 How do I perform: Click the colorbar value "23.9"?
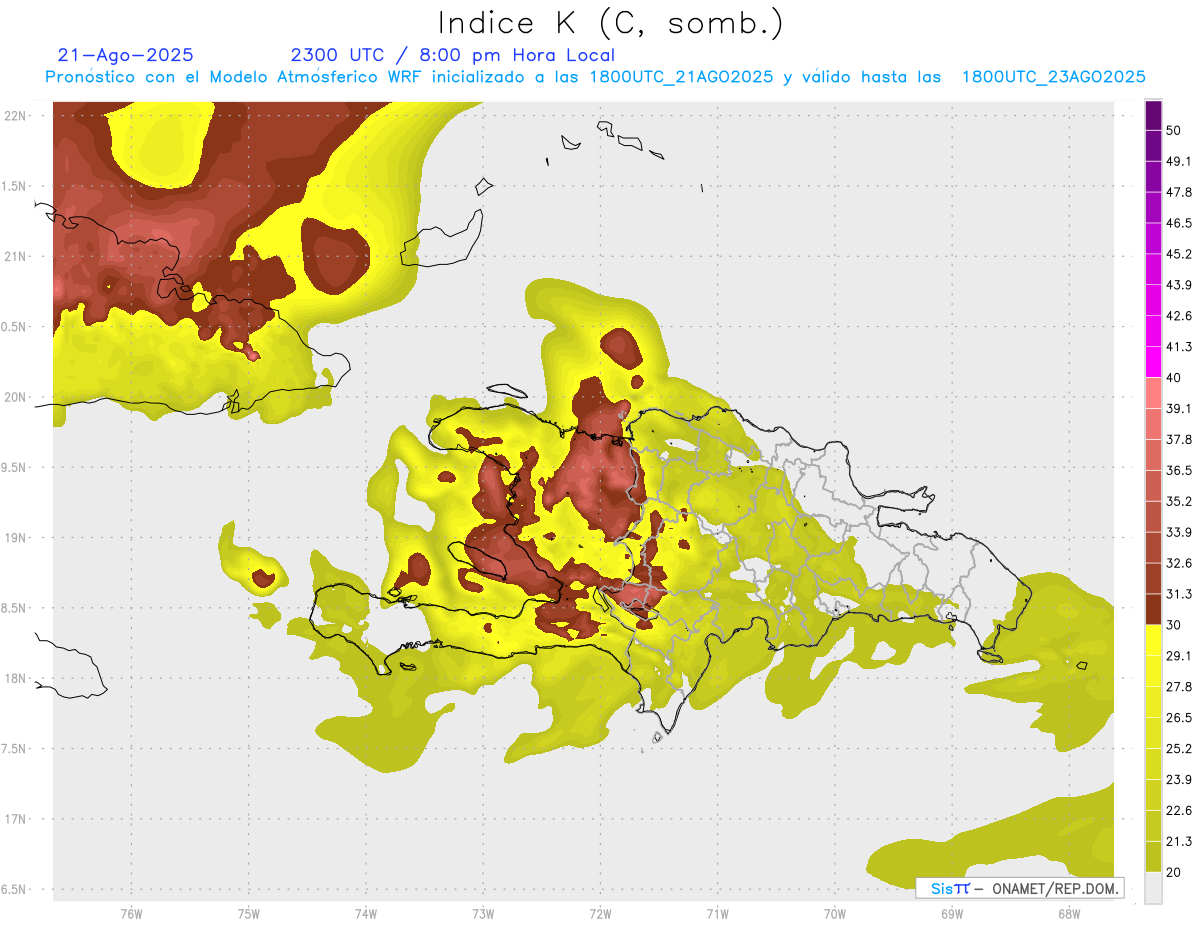point(1179,780)
